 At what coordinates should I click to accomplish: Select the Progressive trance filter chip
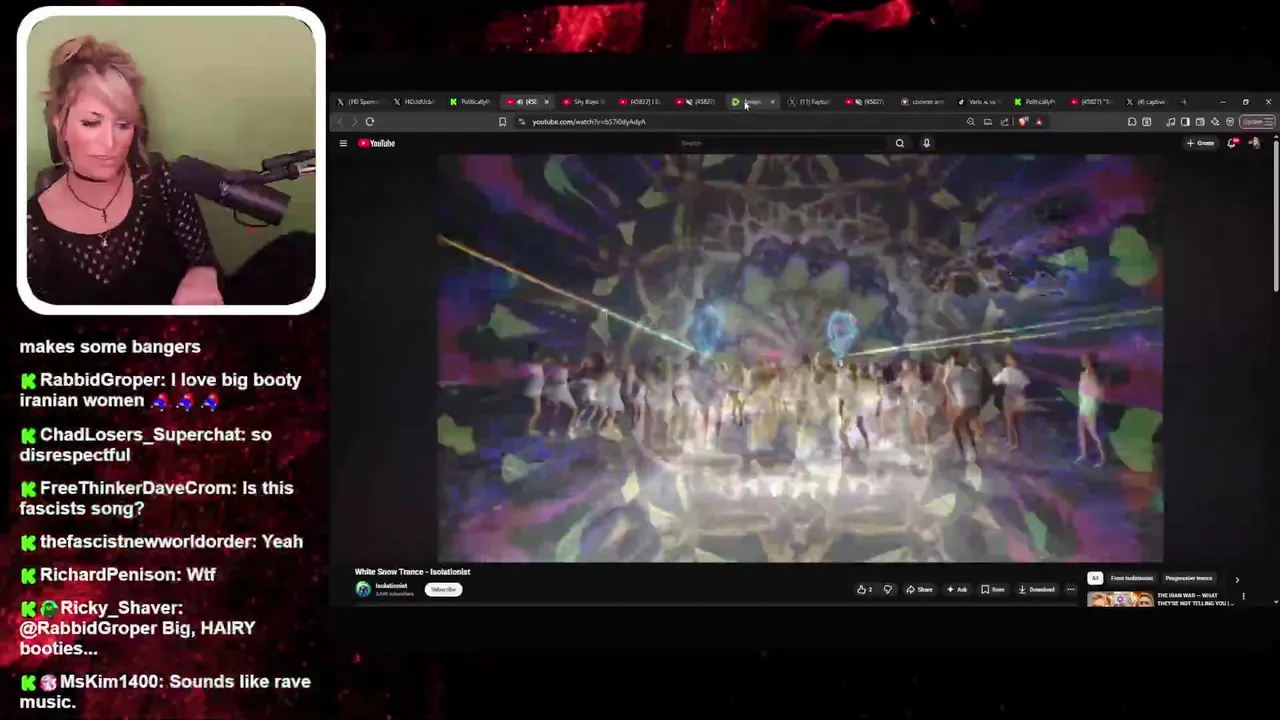[x=1188, y=578]
